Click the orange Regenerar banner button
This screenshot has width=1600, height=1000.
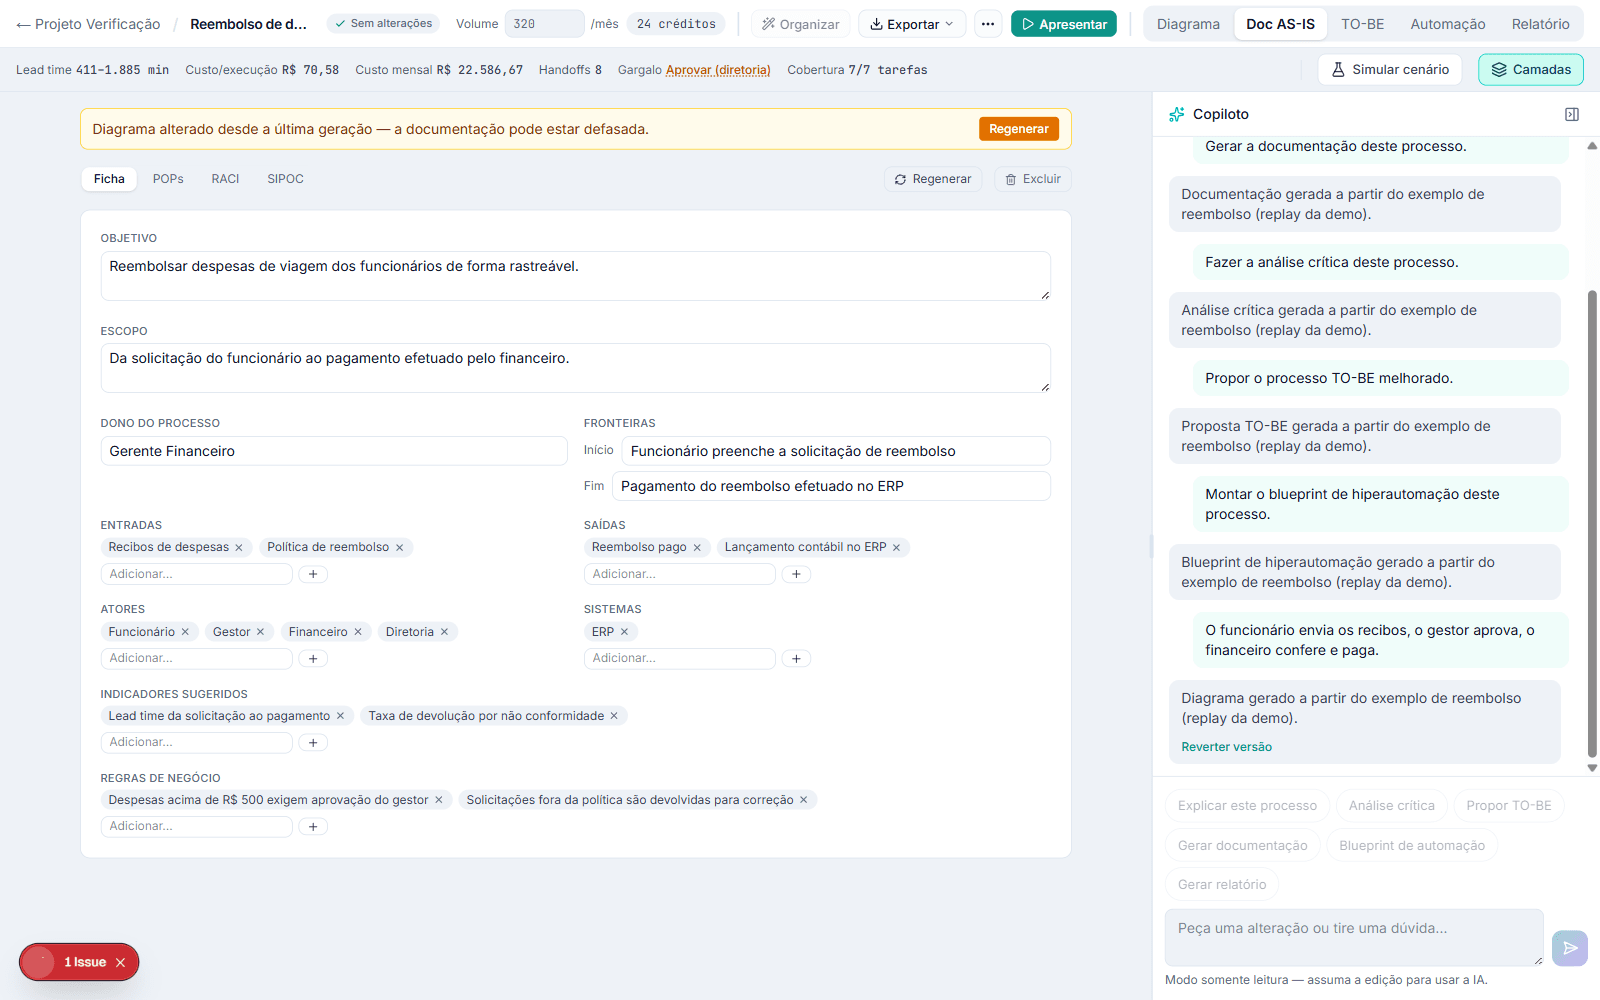(1019, 129)
